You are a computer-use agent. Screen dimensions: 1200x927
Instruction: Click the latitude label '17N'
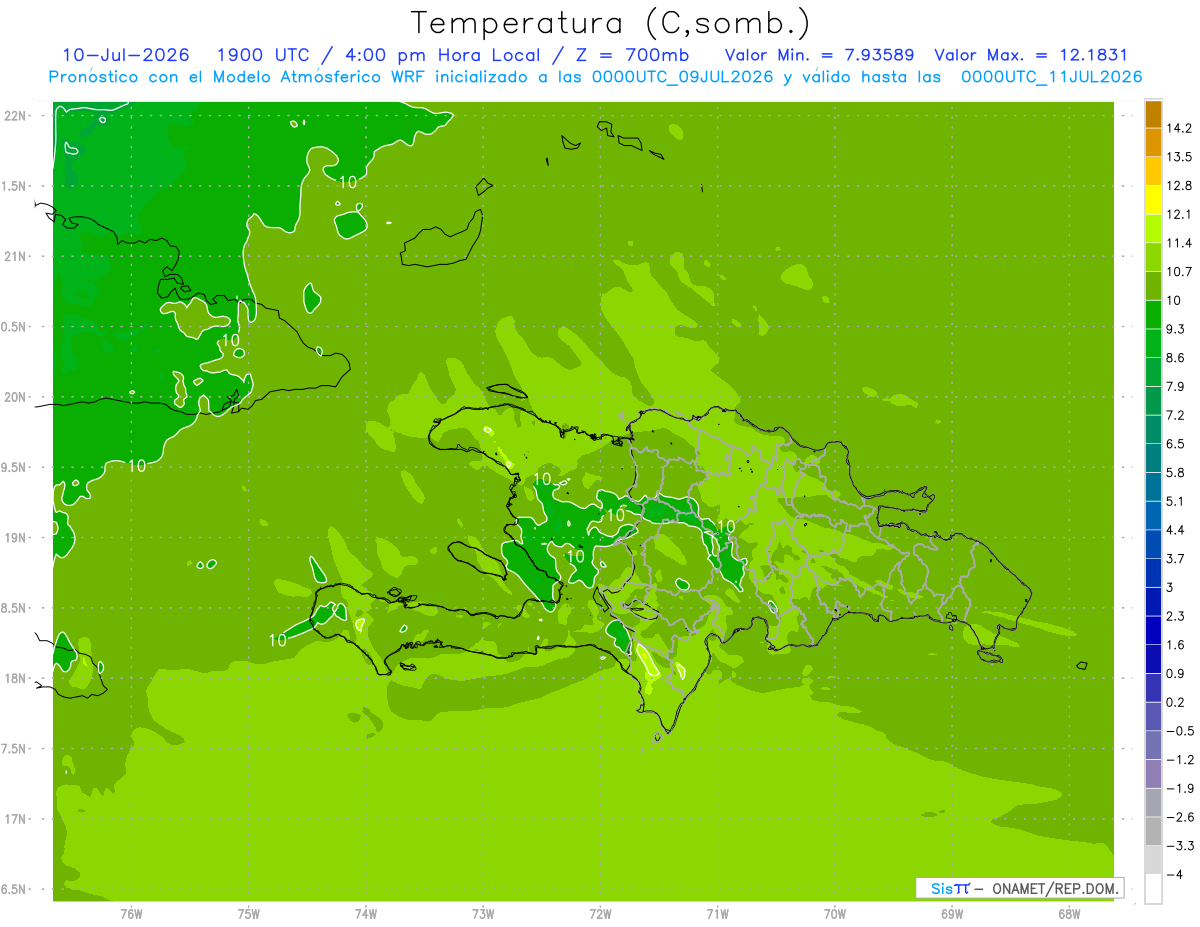coord(15,819)
